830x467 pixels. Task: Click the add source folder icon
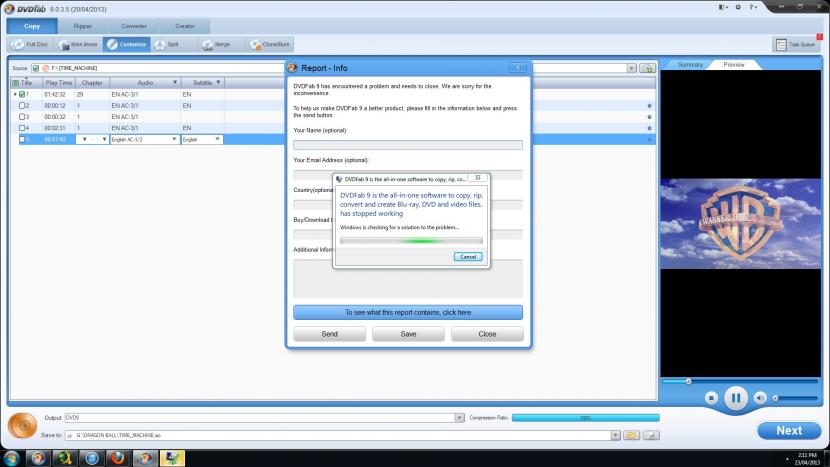tap(647, 68)
